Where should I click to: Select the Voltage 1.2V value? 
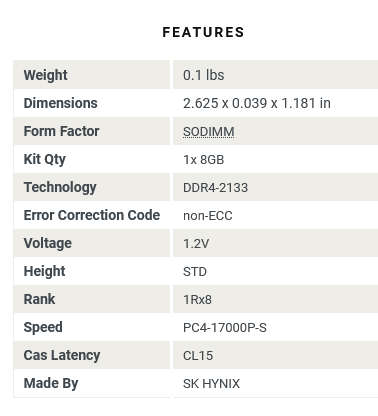196,244
